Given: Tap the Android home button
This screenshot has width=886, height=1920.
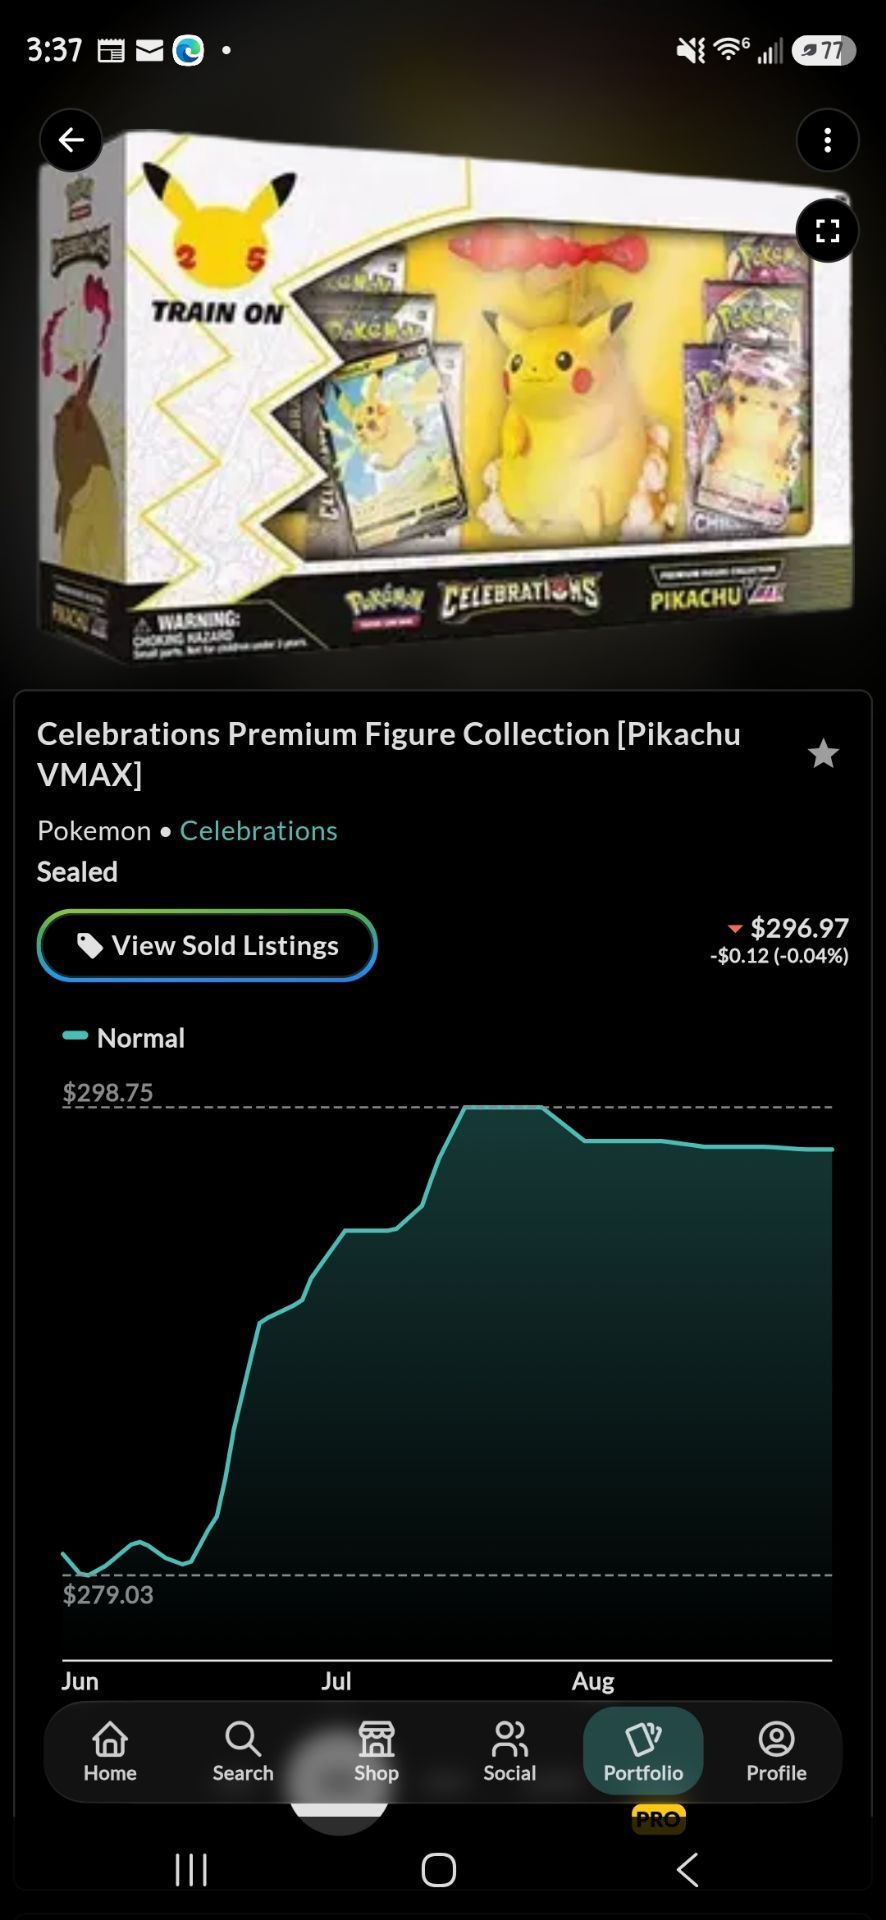Looking at the screenshot, I should click(x=439, y=1869).
